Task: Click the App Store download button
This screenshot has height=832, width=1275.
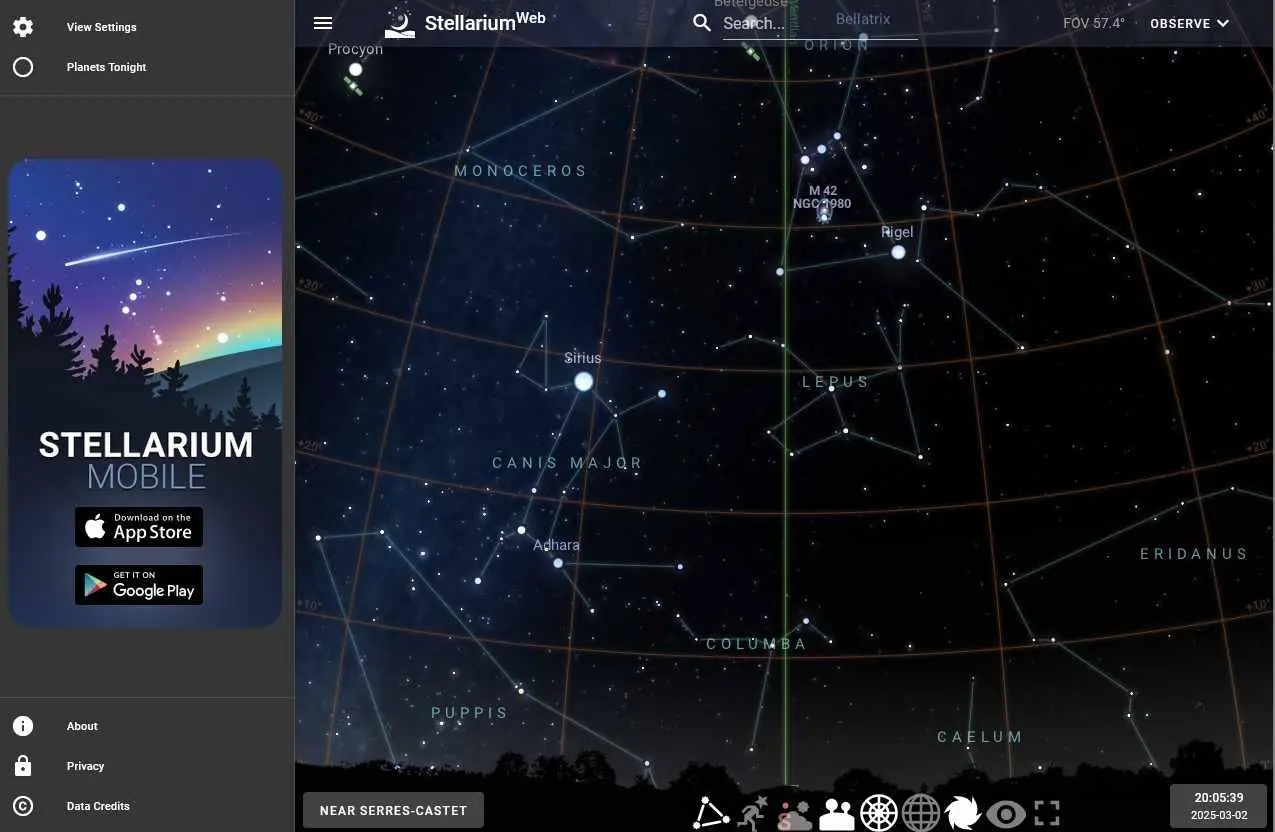Action: (x=139, y=527)
